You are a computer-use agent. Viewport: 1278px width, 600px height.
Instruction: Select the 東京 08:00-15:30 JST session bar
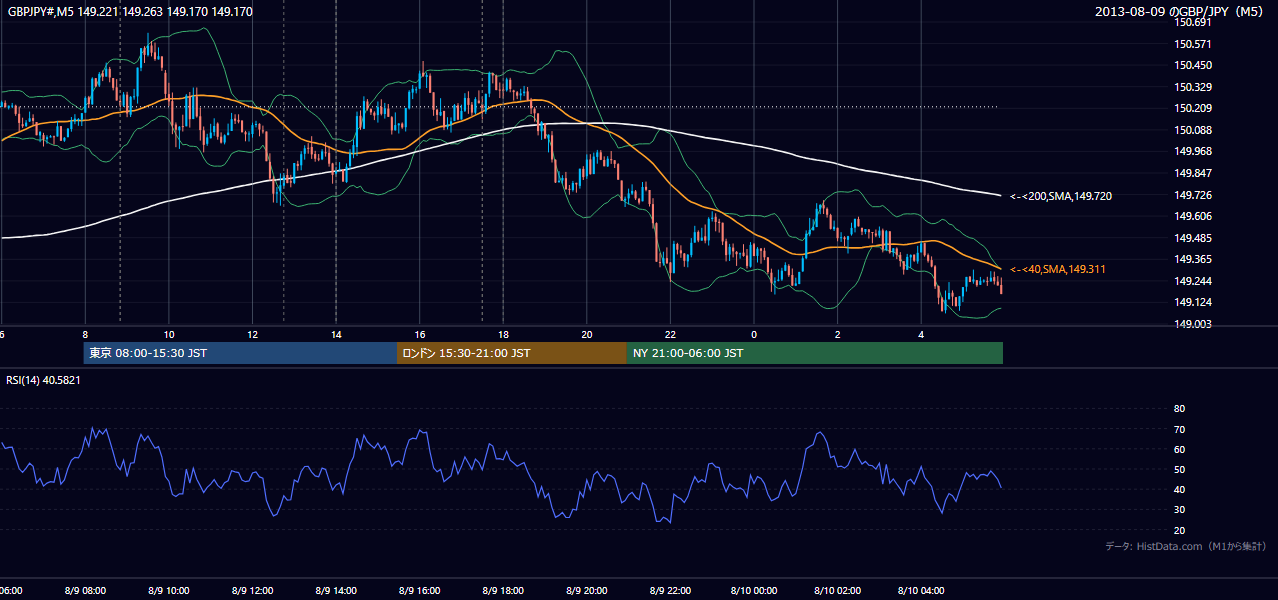pyautogui.click(x=240, y=353)
